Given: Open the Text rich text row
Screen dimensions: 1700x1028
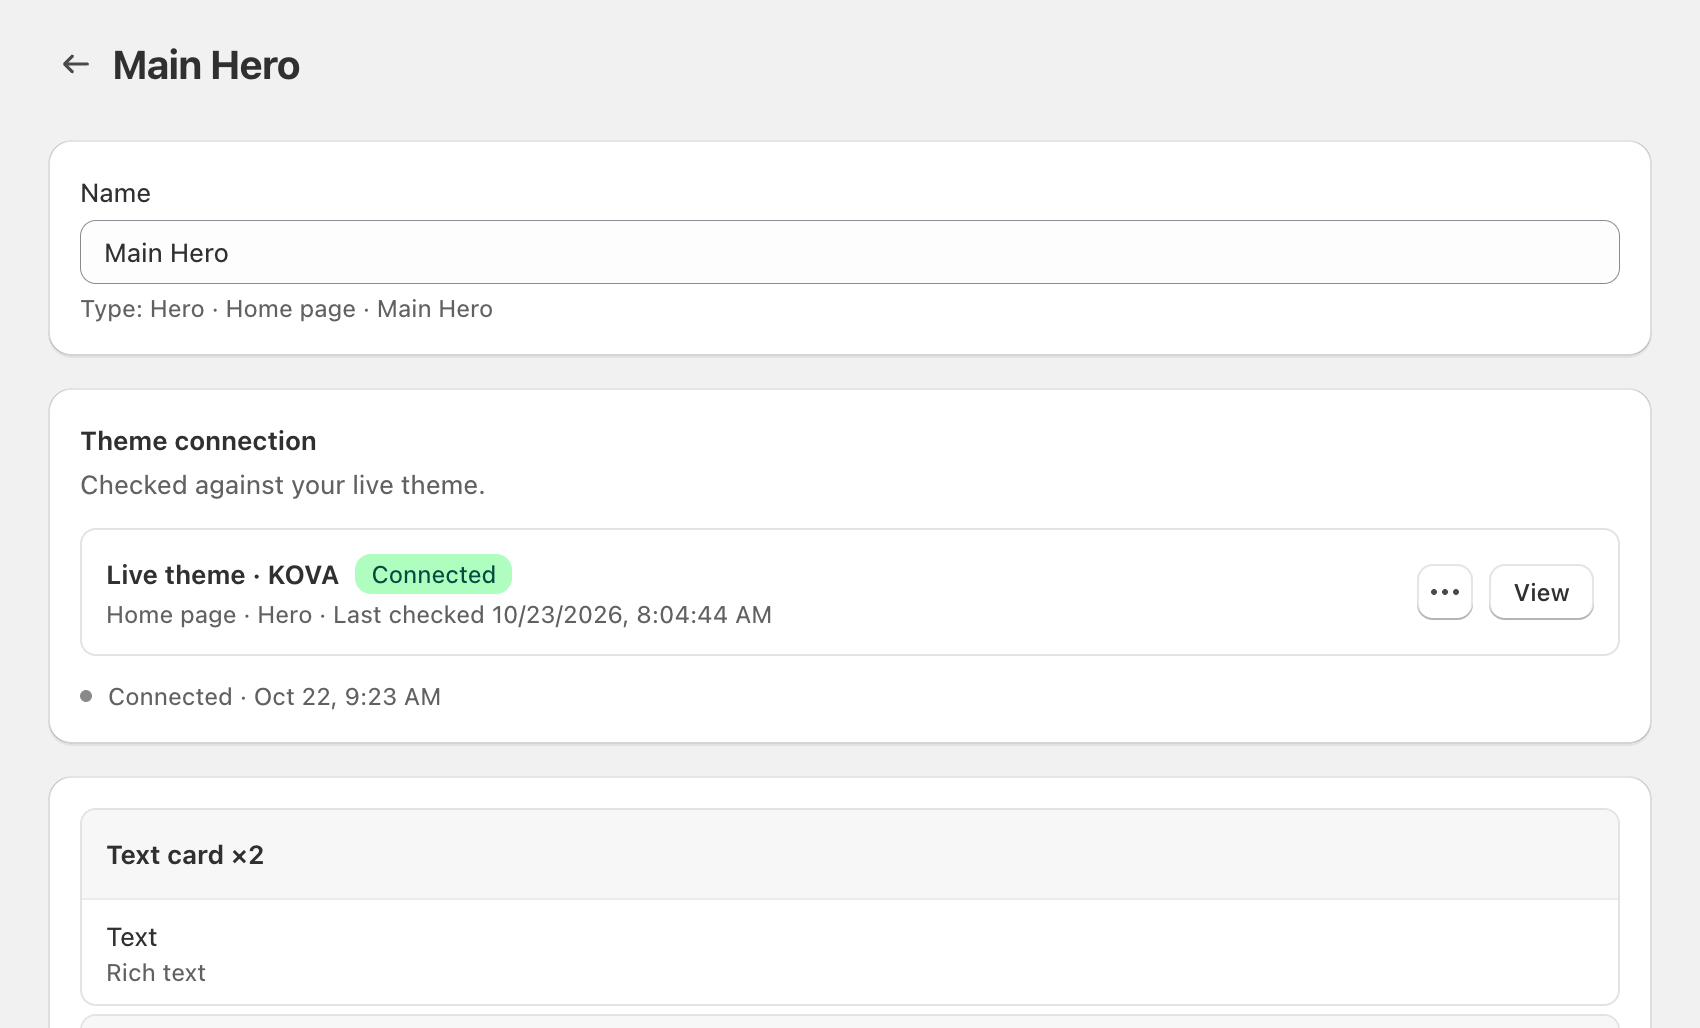Looking at the screenshot, I should pos(850,953).
